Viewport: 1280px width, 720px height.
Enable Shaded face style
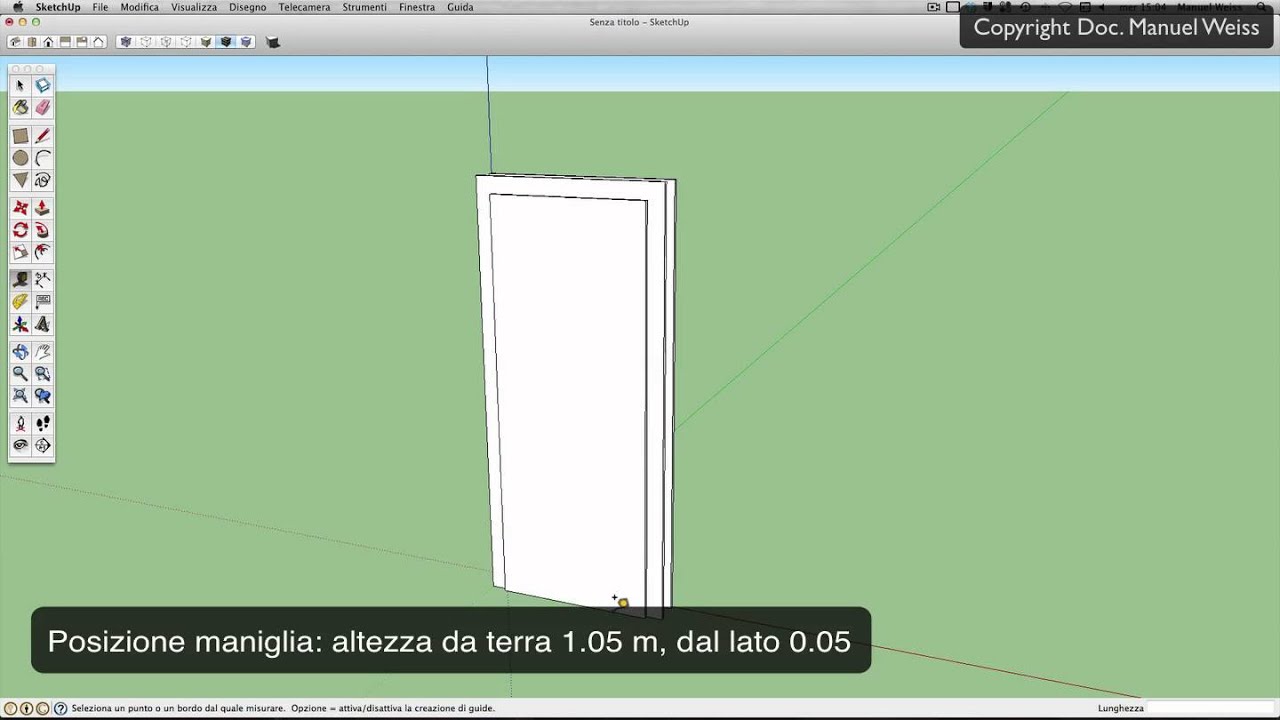[206, 42]
